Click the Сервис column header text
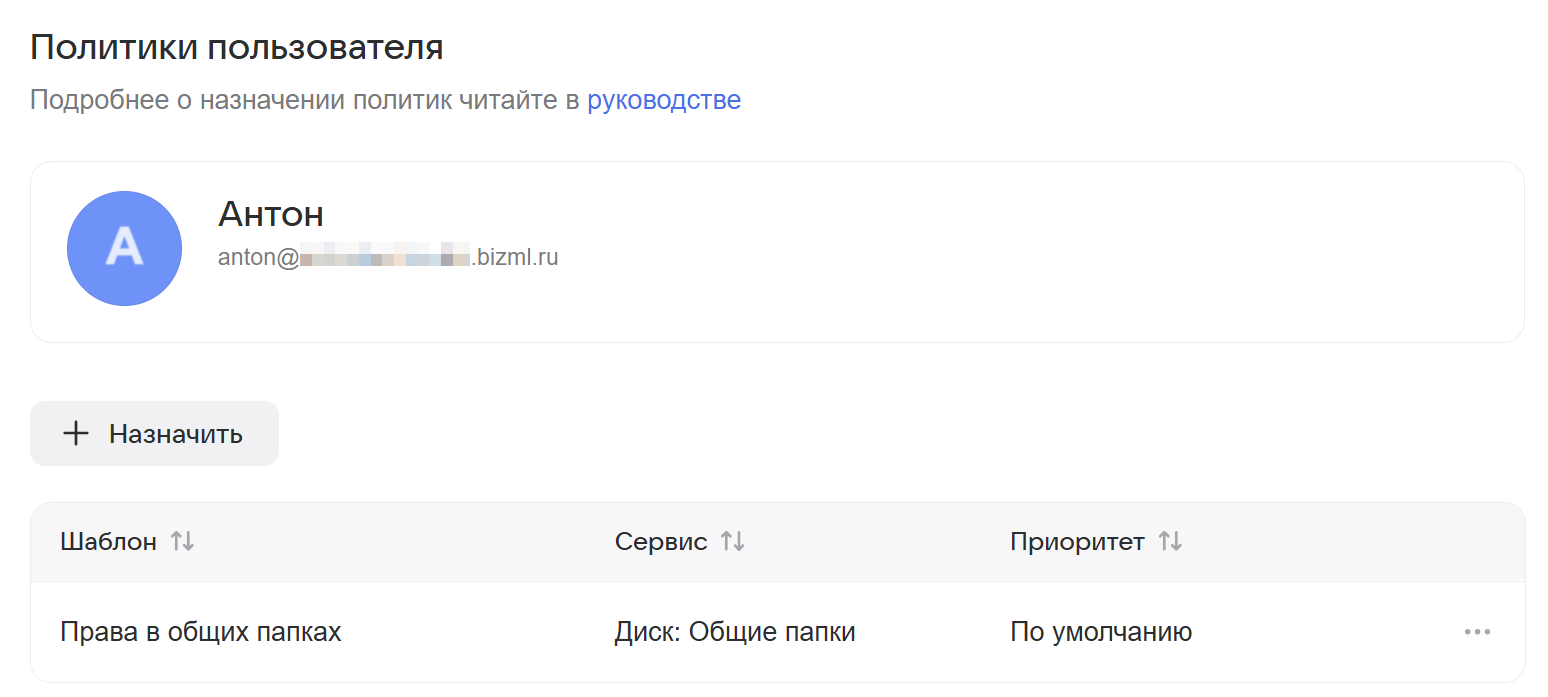This screenshot has width=1548, height=697. (660, 542)
